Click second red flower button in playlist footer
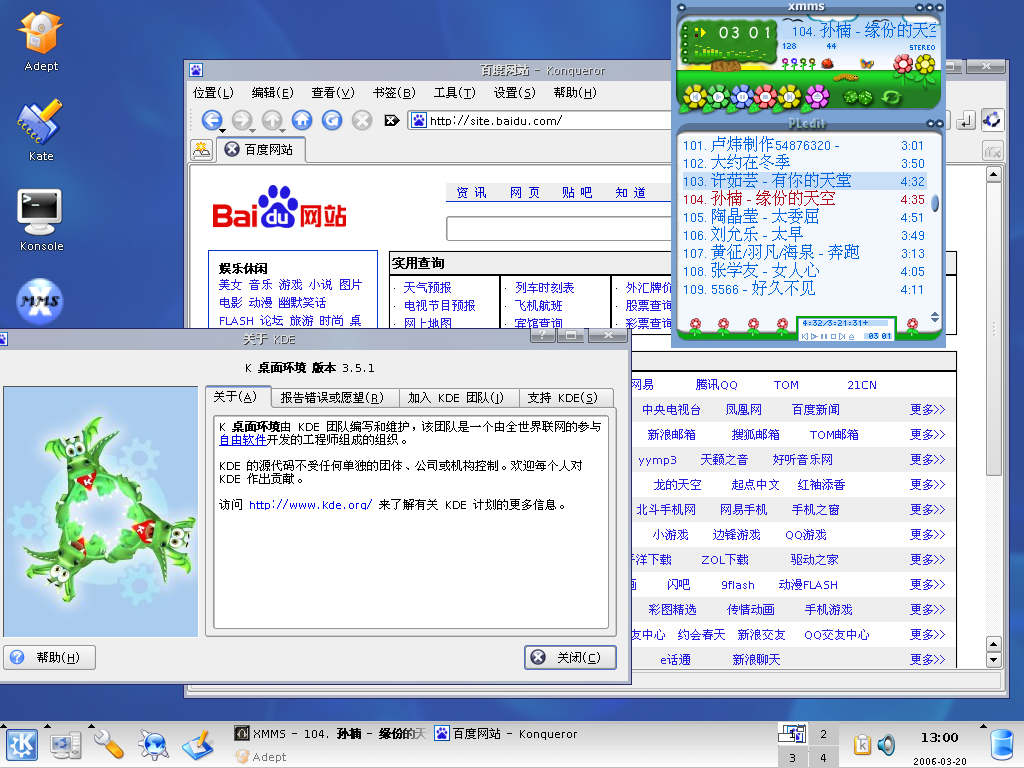1024x768 pixels. 724,325
